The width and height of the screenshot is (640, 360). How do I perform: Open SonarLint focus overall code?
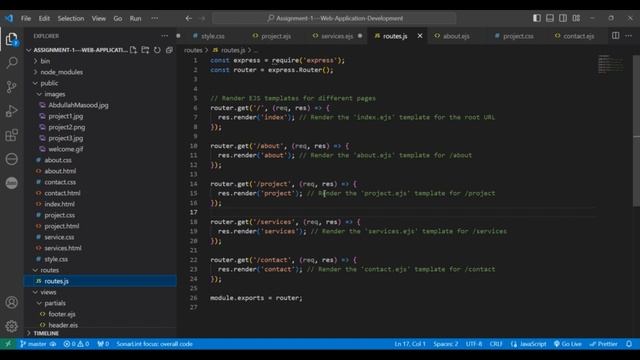tap(154, 344)
